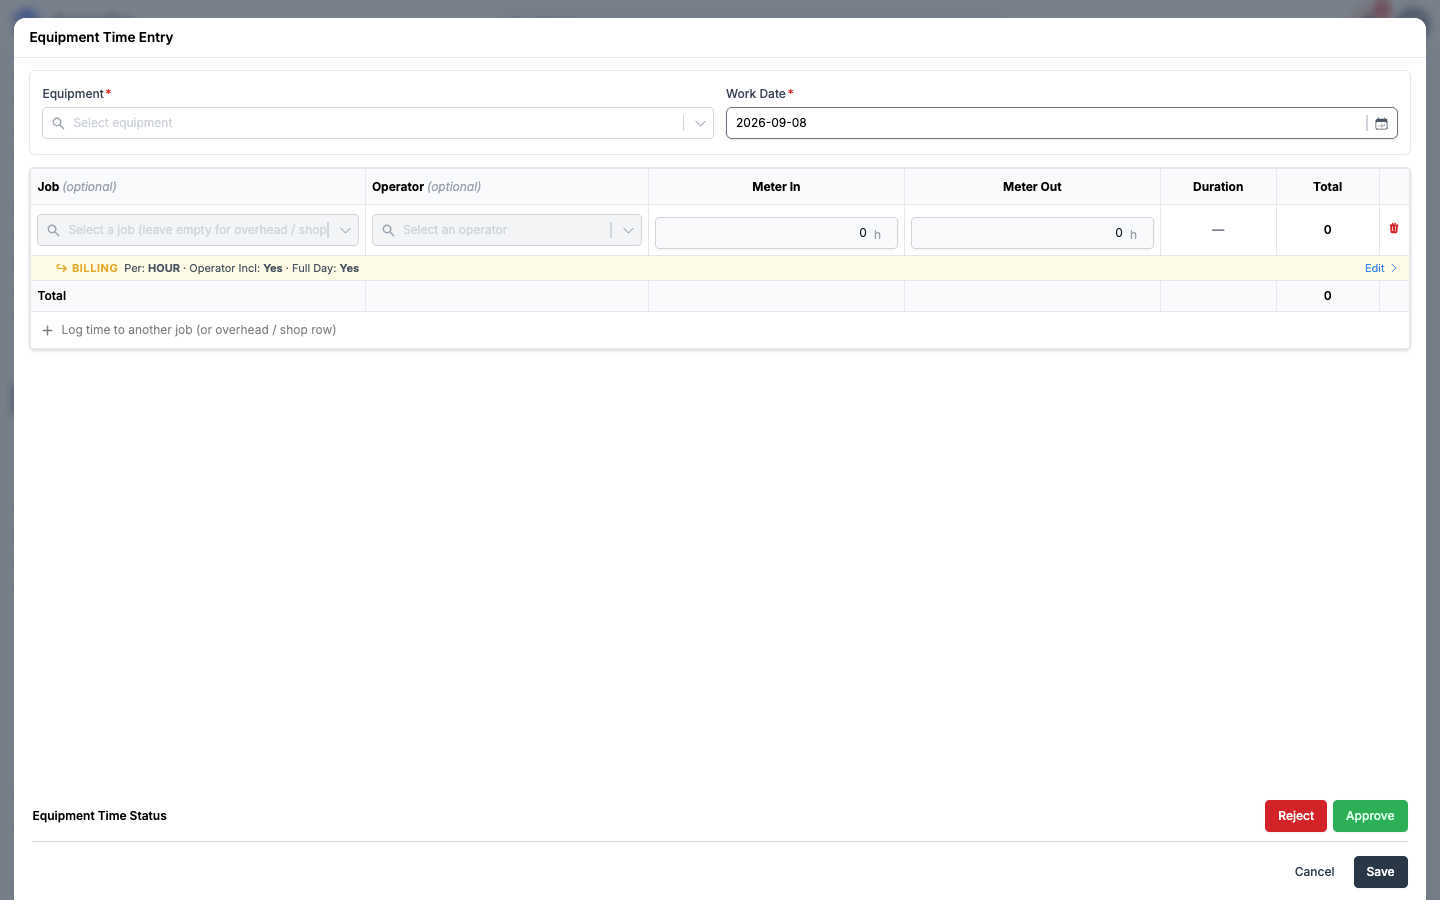The image size is (1440, 918).
Task: Expand the Job selection dropdown arrow
Action: (345, 230)
